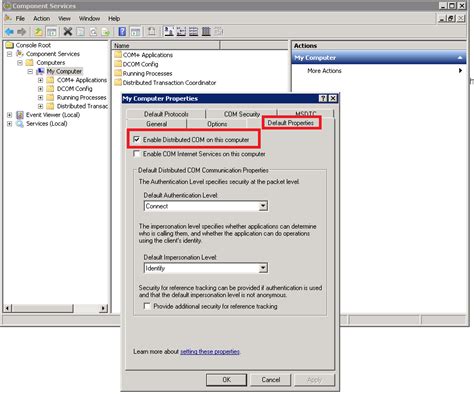
Task: Collapse the Component Services tree node
Action: [10, 54]
